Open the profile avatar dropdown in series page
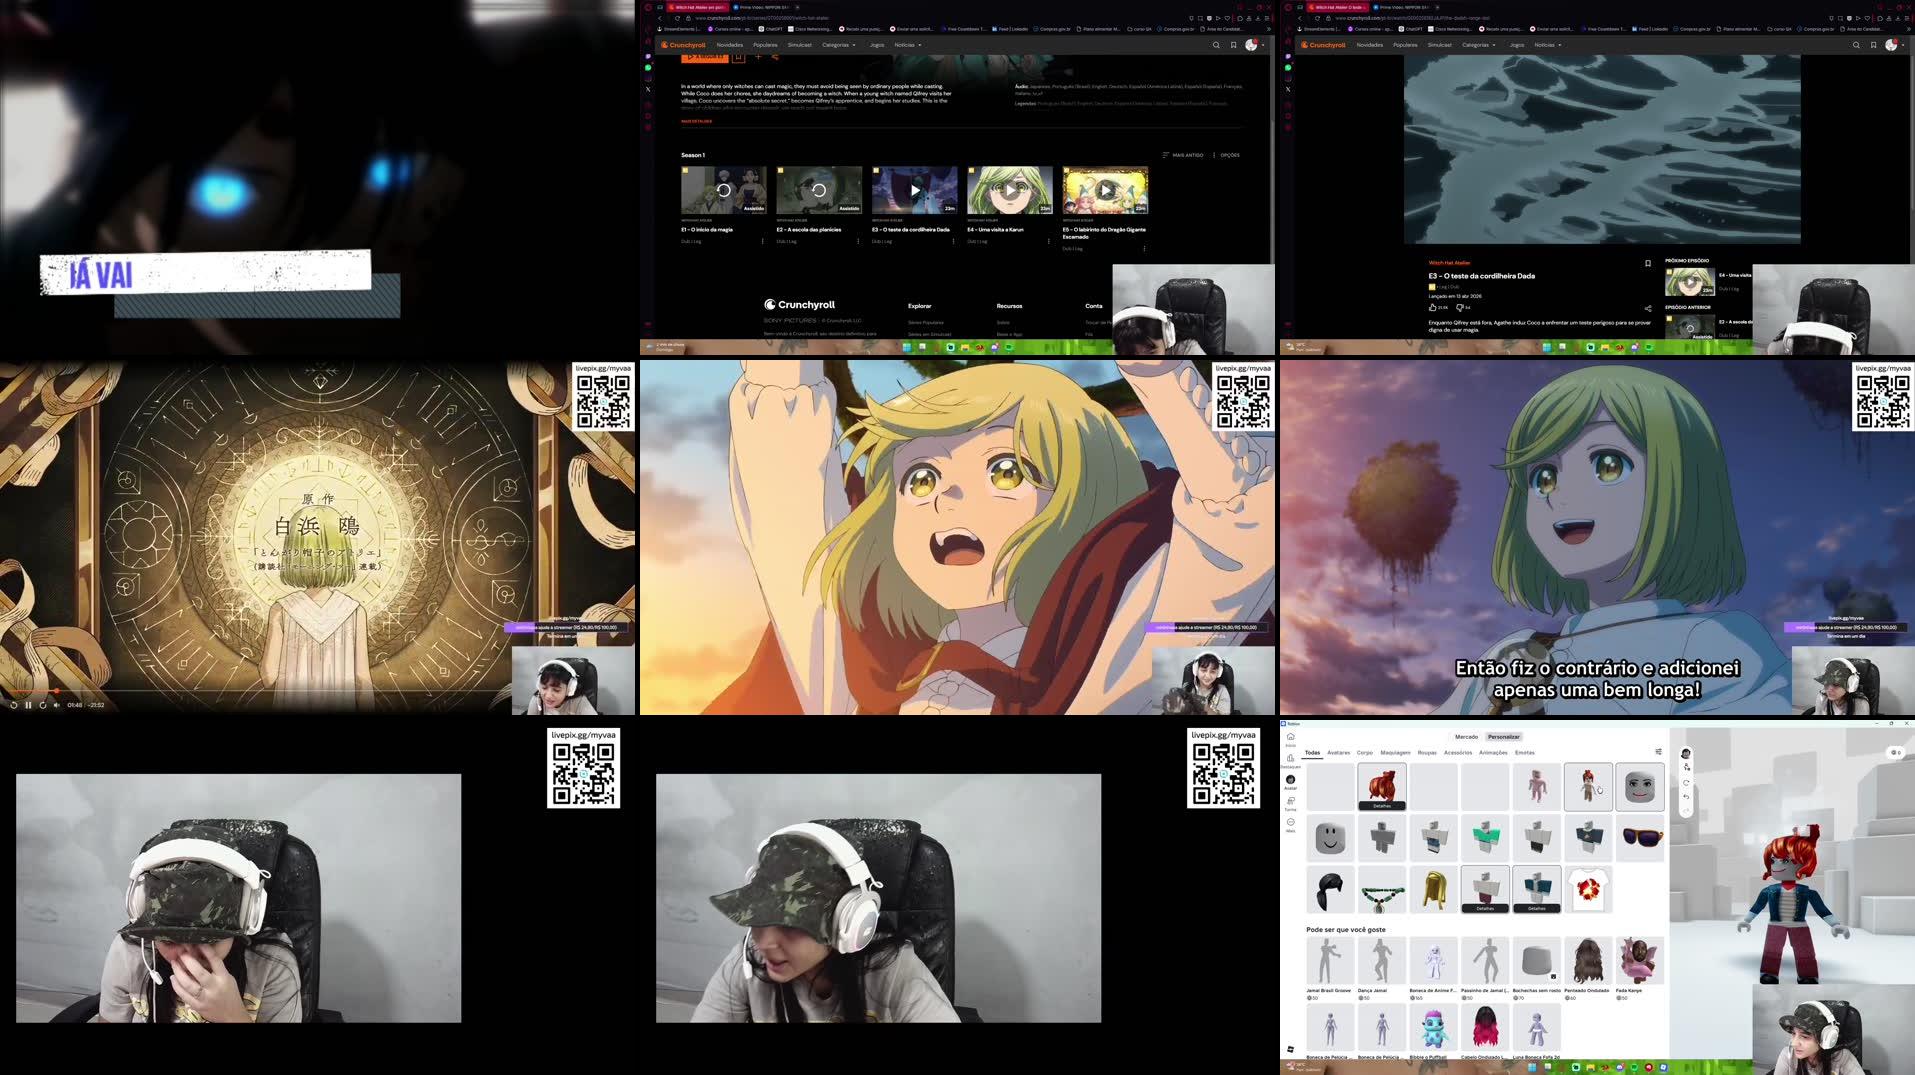 coord(1254,45)
